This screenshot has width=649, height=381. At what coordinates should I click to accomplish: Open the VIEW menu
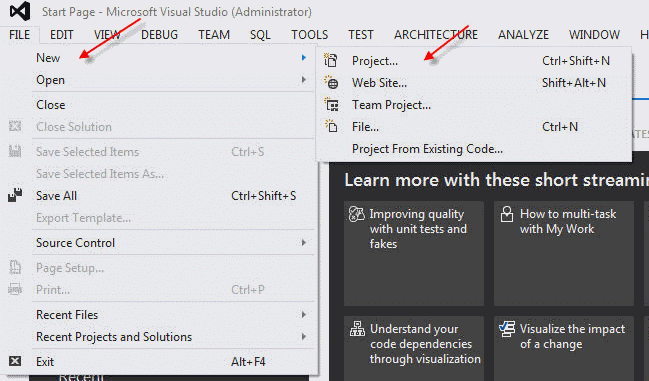(x=107, y=35)
